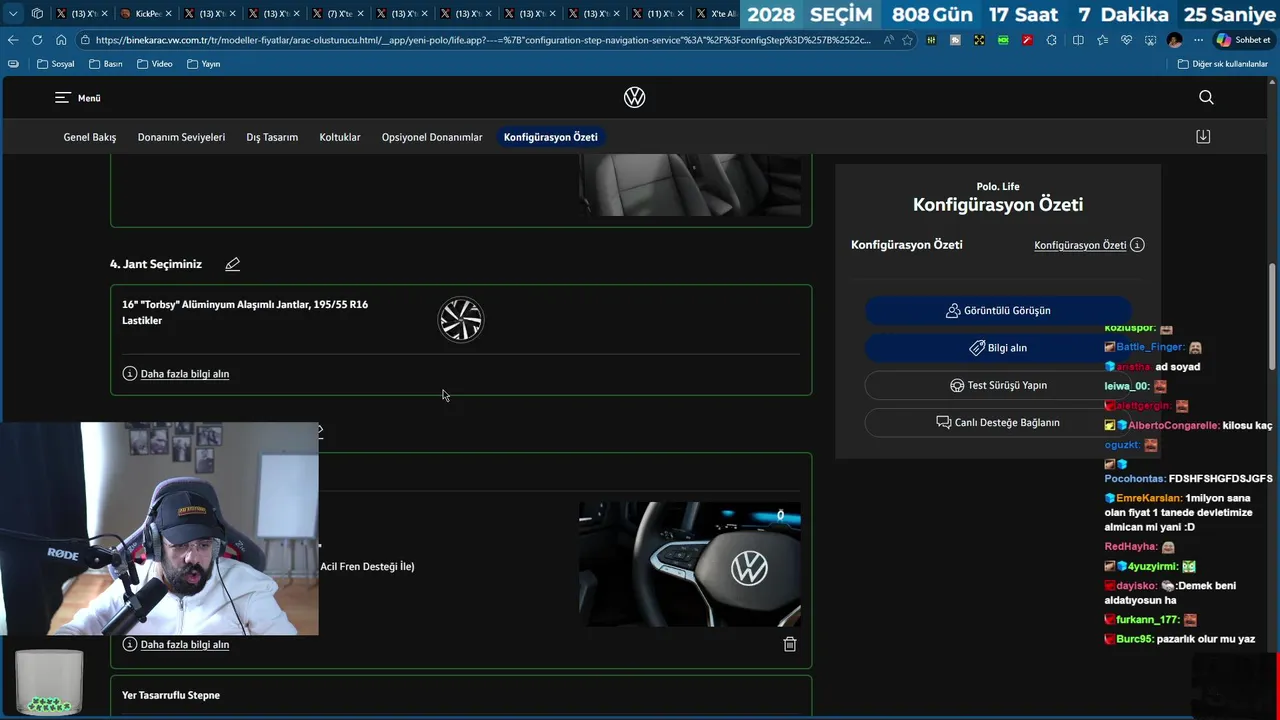The width and height of the screenshot is (1280, 720).
Task: Click the page vertical scrollbar thumb
Action: point(1272,317)
